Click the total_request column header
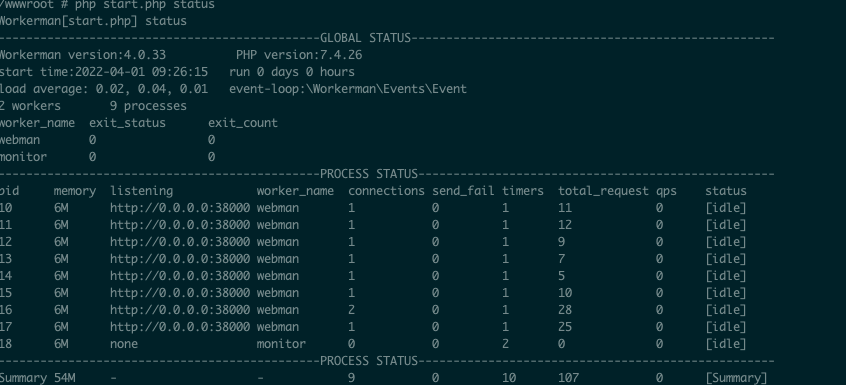The height and width of the screenshot is (385, 846). tap(603, 191)
